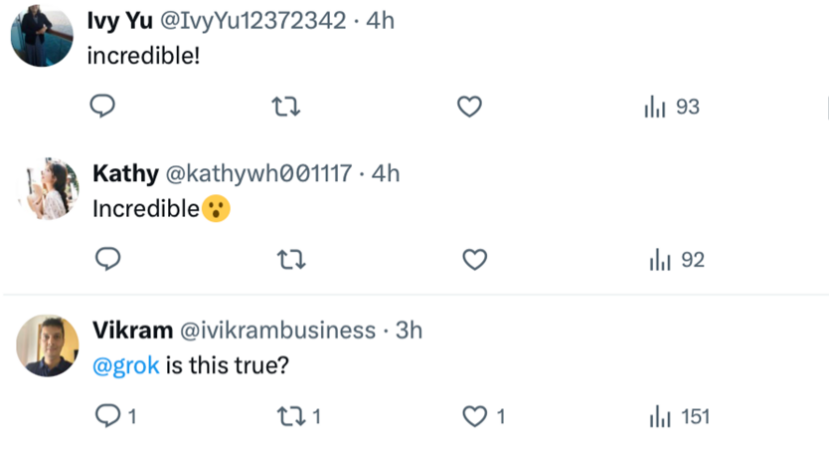Click the @kathywh001117 handle
Screen dimensions: 829x449
point(257,173)
